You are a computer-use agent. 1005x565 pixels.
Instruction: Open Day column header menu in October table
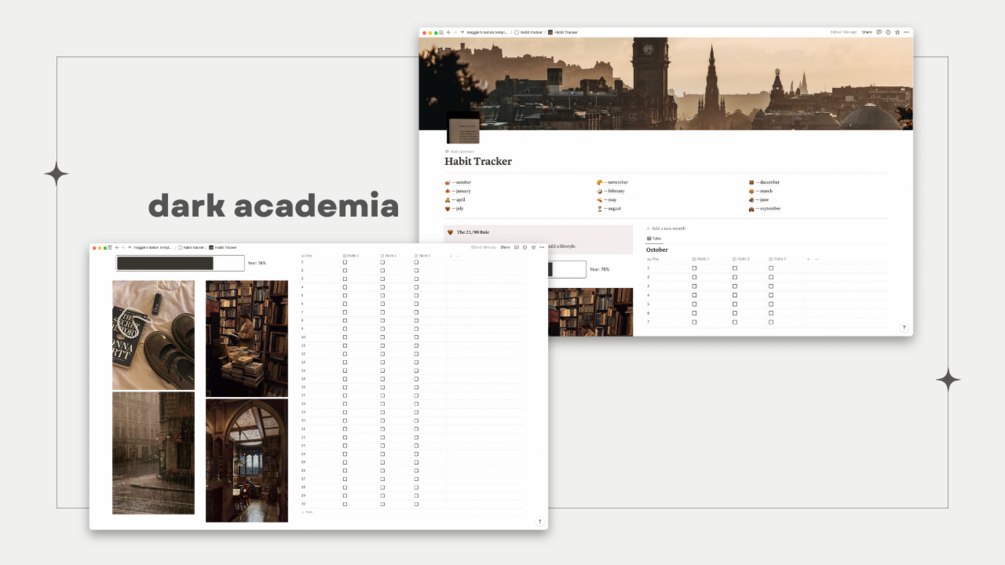(653, 259)
